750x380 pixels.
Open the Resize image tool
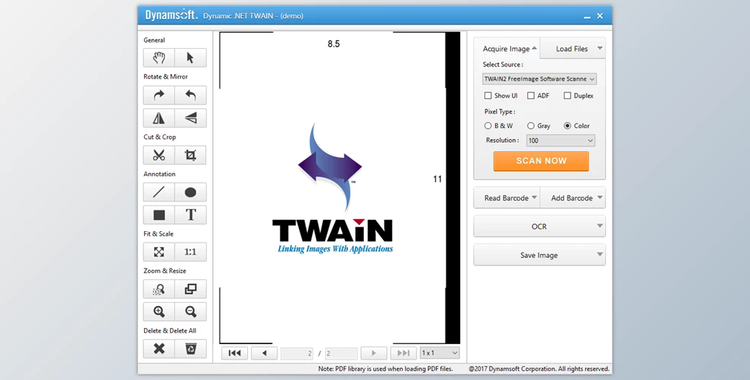[x=190, y=289]
